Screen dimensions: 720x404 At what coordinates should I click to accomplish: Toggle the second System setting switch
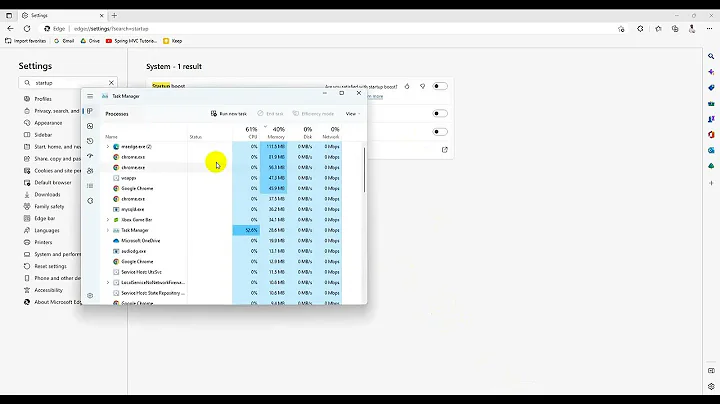coord(440,113)
